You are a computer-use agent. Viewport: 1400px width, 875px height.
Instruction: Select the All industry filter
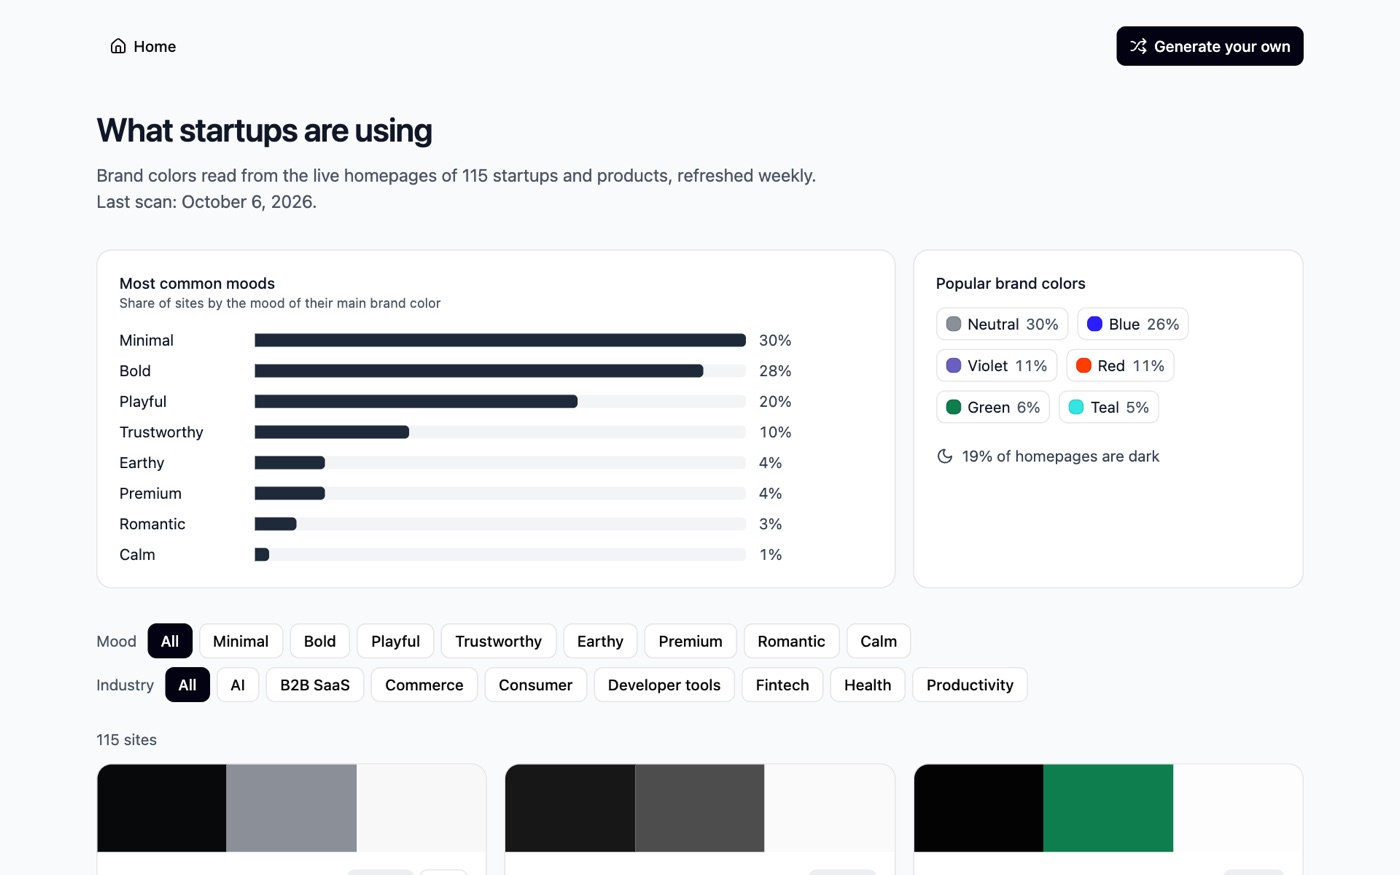pyautogui.click(x=188, y=685)
